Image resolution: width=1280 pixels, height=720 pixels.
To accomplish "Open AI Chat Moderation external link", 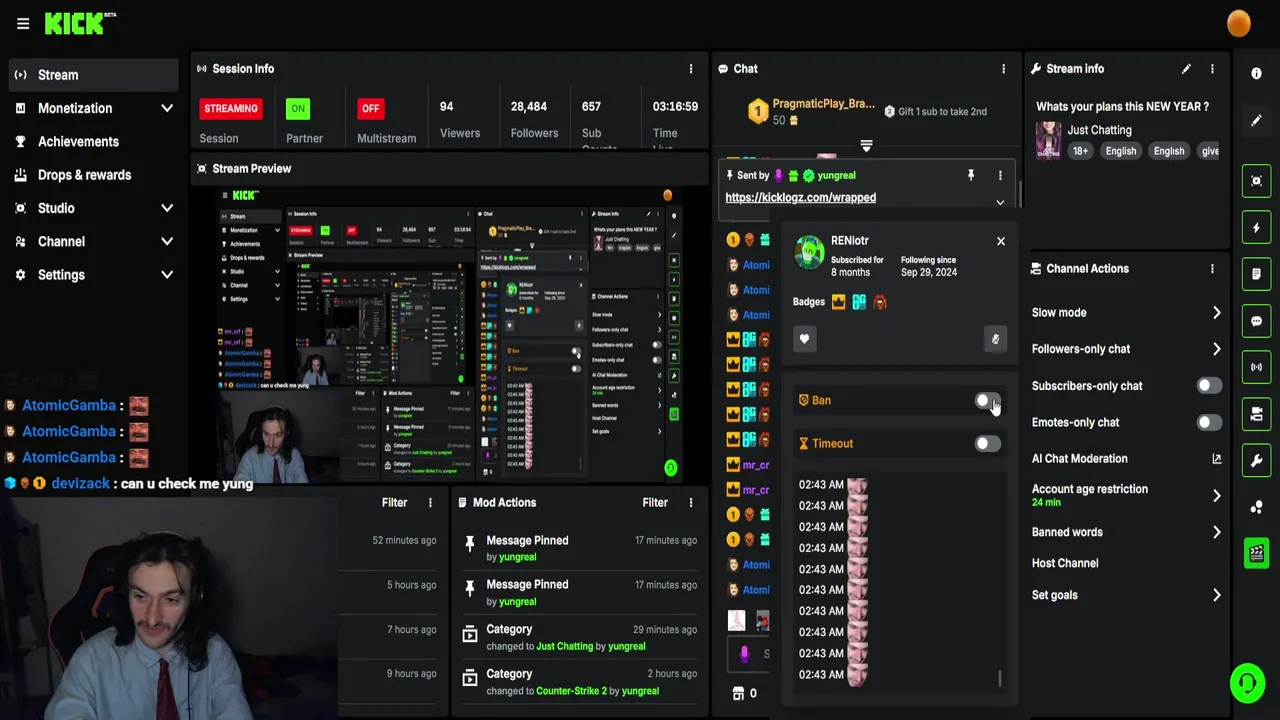I will coord(1216,459).
